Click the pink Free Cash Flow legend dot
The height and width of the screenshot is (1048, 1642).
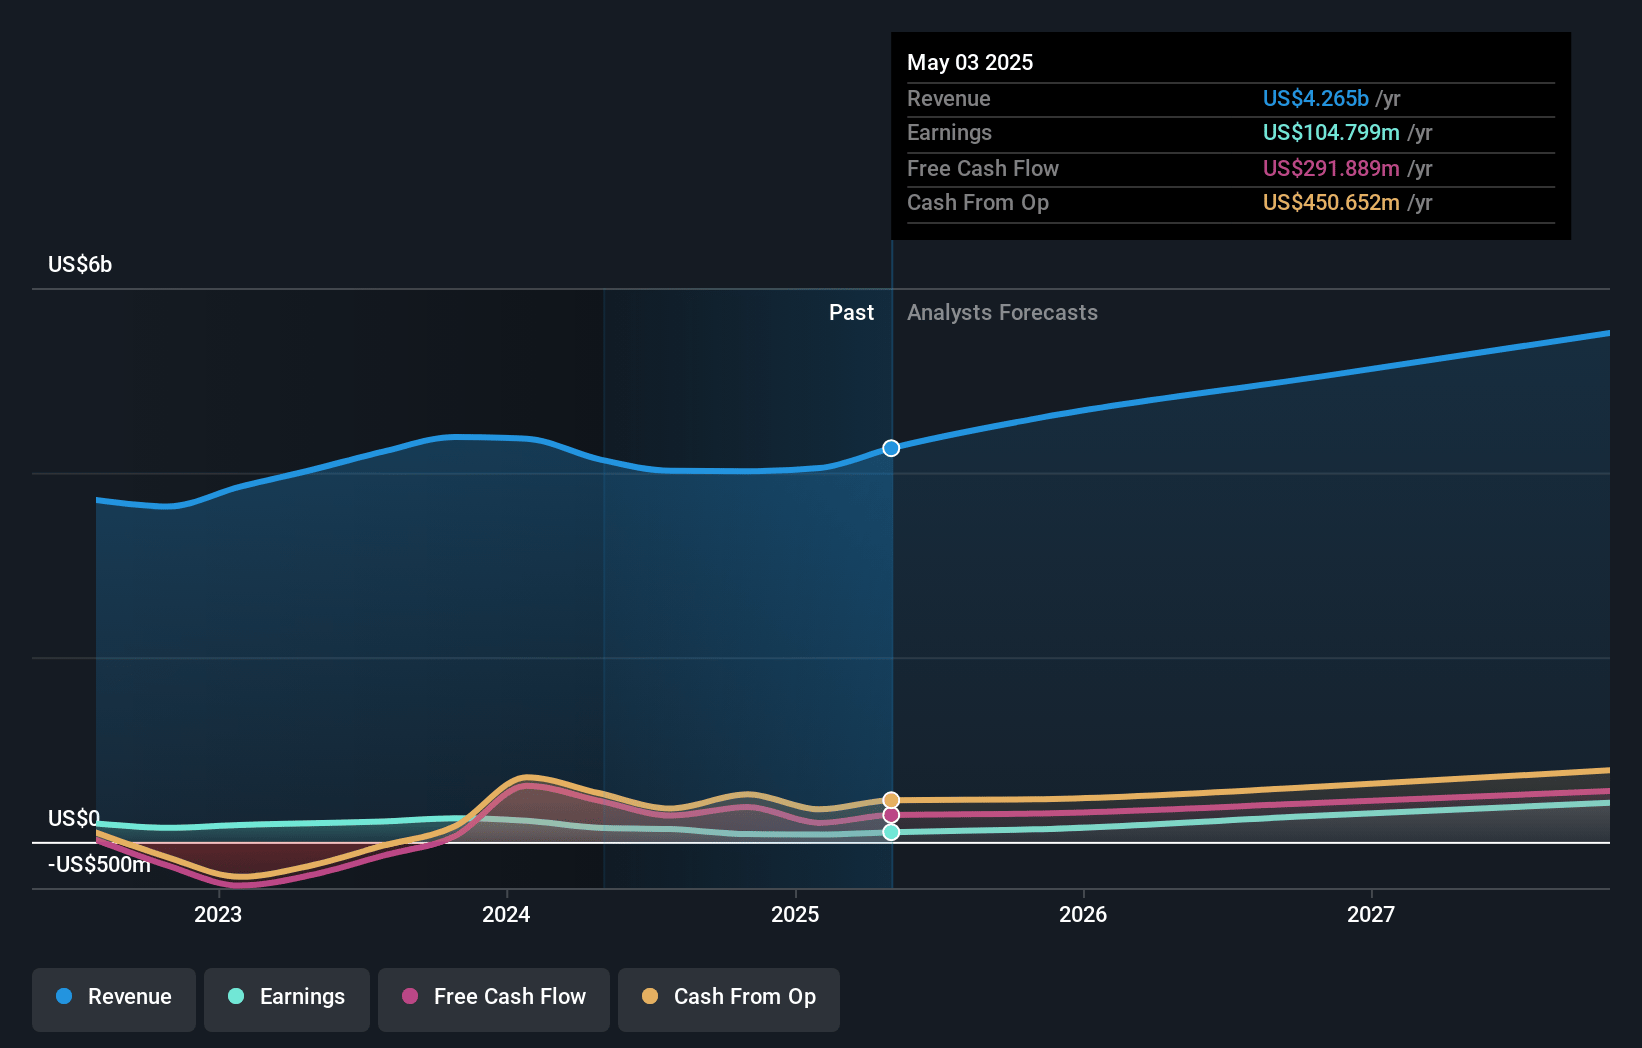click(x=410, y=996)
